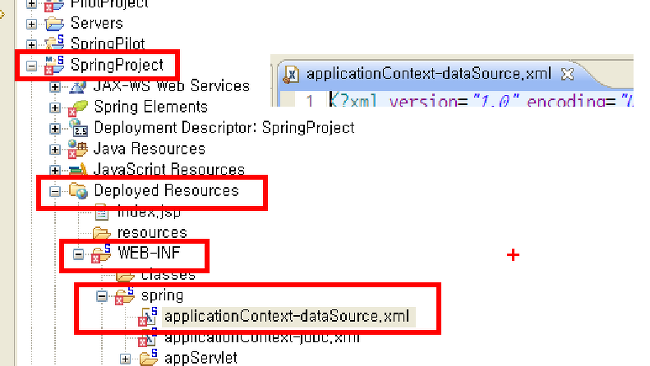
Task: Click the classes folder icon
Action: pos(125,276)
